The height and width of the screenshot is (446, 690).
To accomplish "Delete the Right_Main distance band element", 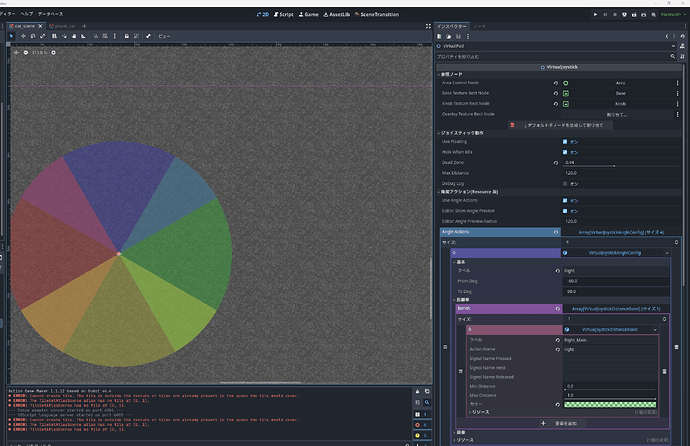I will tap(666, 371).
